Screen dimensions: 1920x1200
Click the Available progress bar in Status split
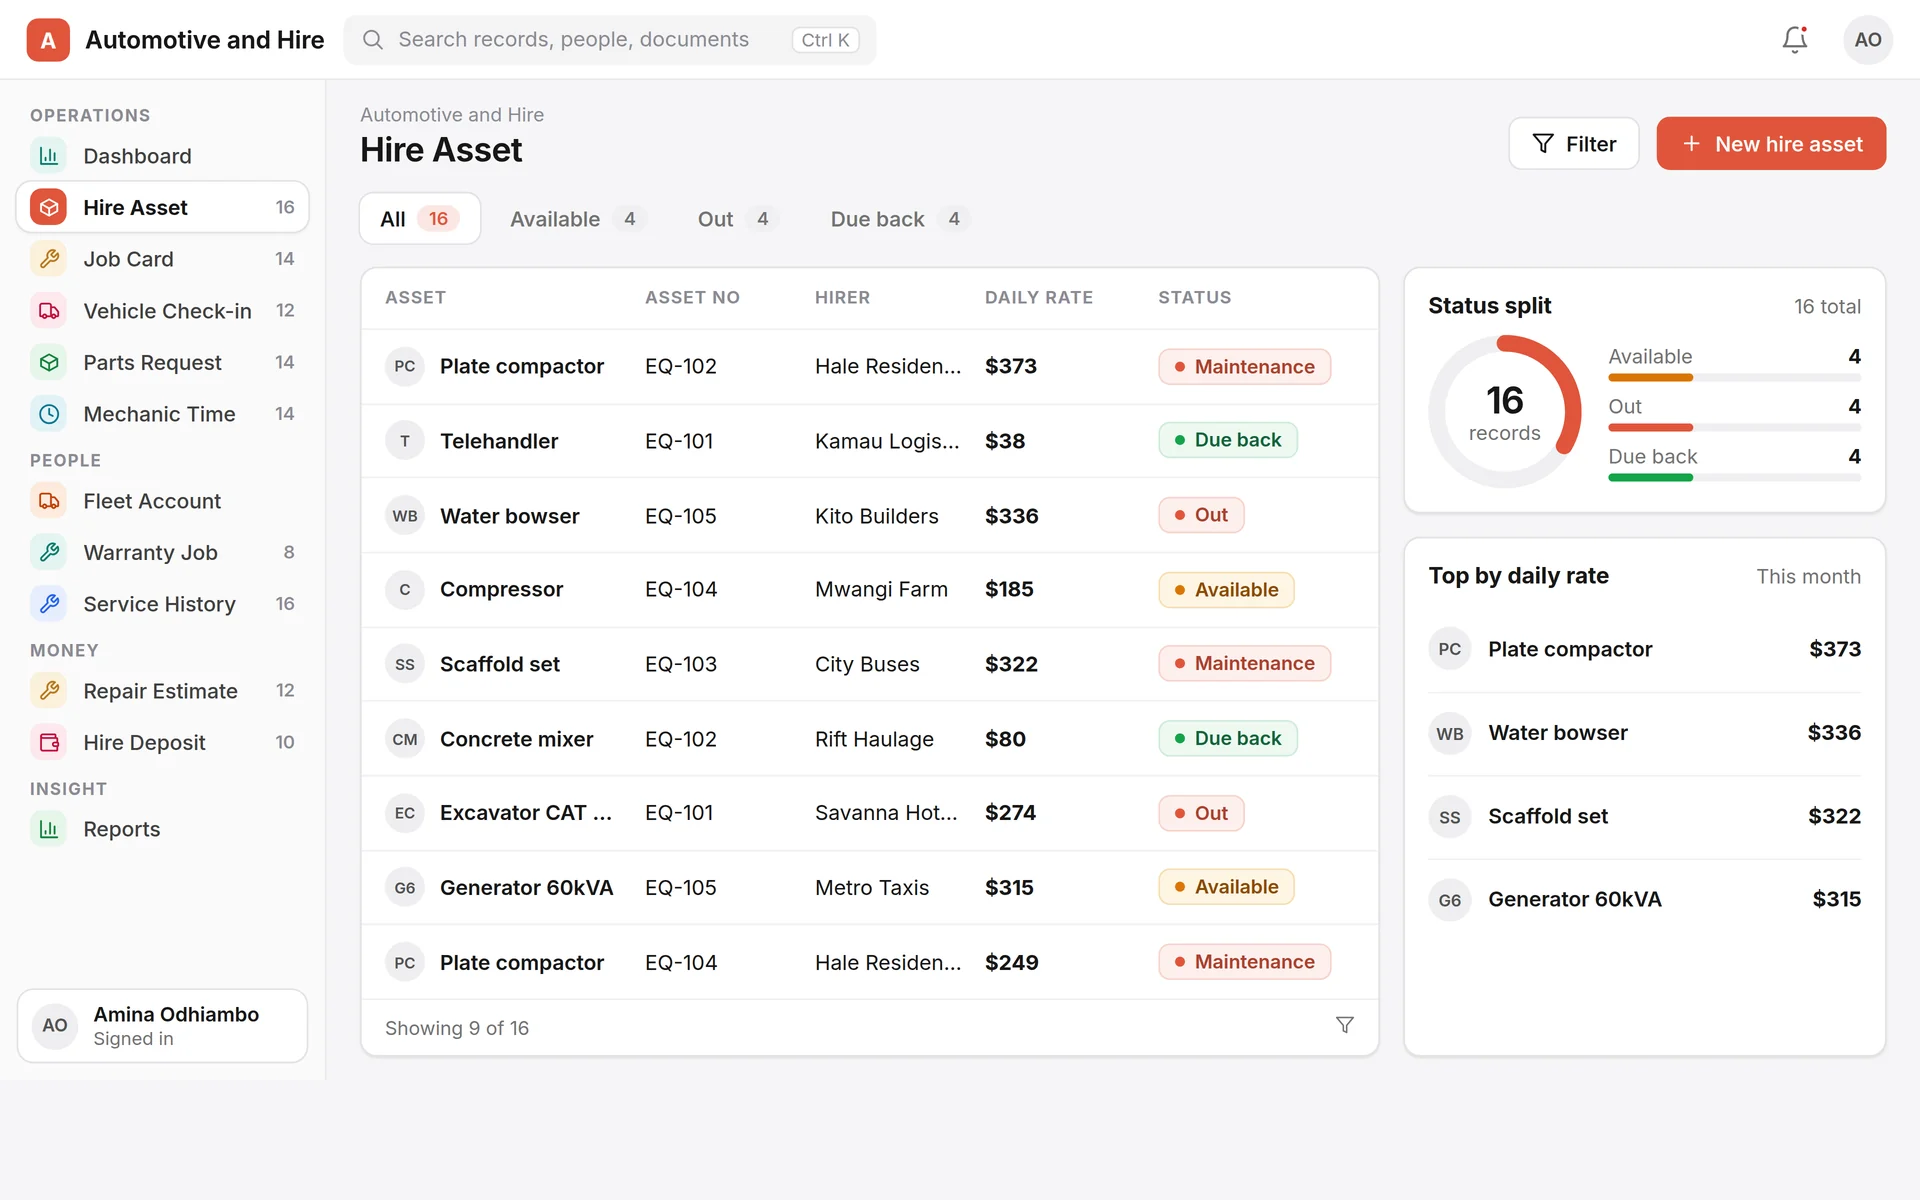click(1734, 378)
